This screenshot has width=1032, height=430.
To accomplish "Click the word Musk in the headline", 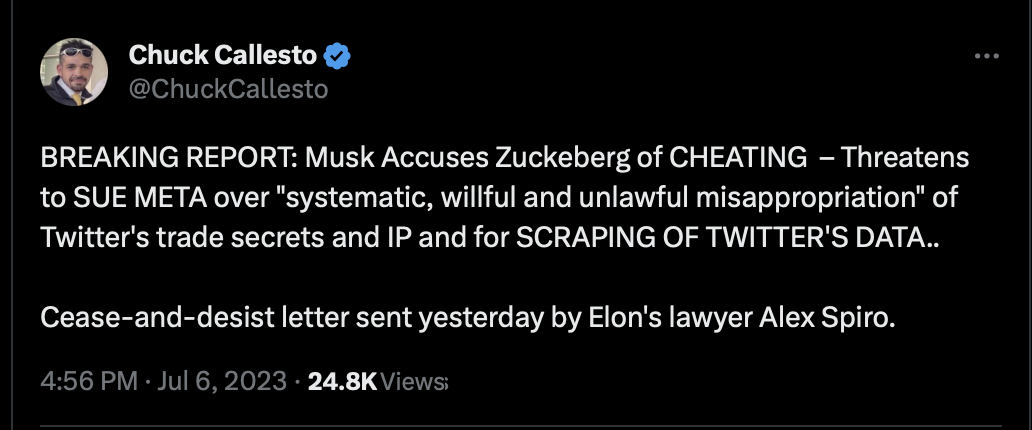I will point(338,159).
